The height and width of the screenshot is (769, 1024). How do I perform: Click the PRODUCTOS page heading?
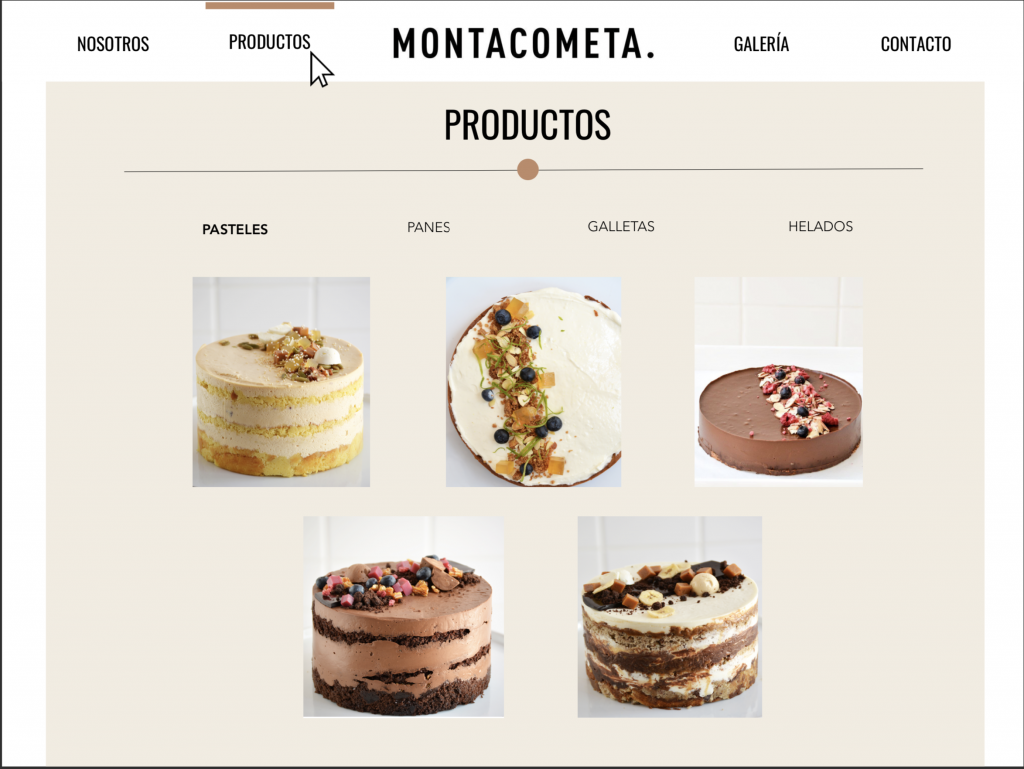(528, 125)
